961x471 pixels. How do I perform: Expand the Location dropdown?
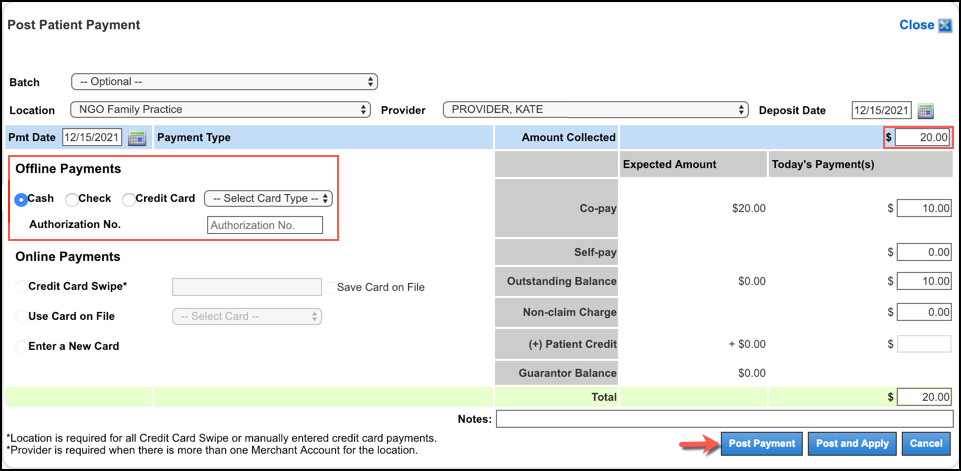[220, 110]
